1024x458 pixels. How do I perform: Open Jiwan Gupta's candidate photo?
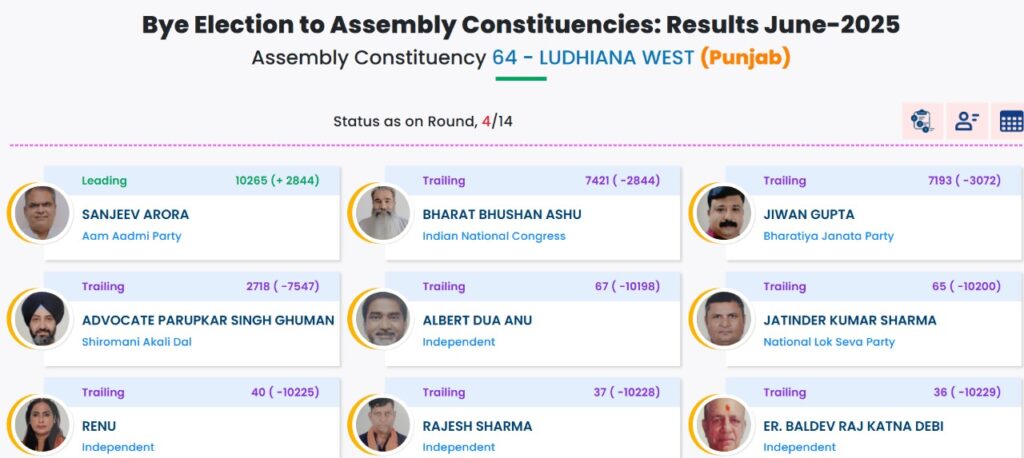tap(724, 213)
